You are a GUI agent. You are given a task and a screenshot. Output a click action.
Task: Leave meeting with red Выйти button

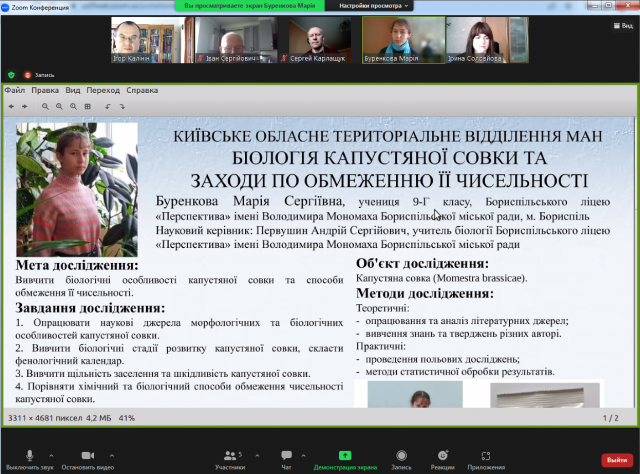pos(617,460)
